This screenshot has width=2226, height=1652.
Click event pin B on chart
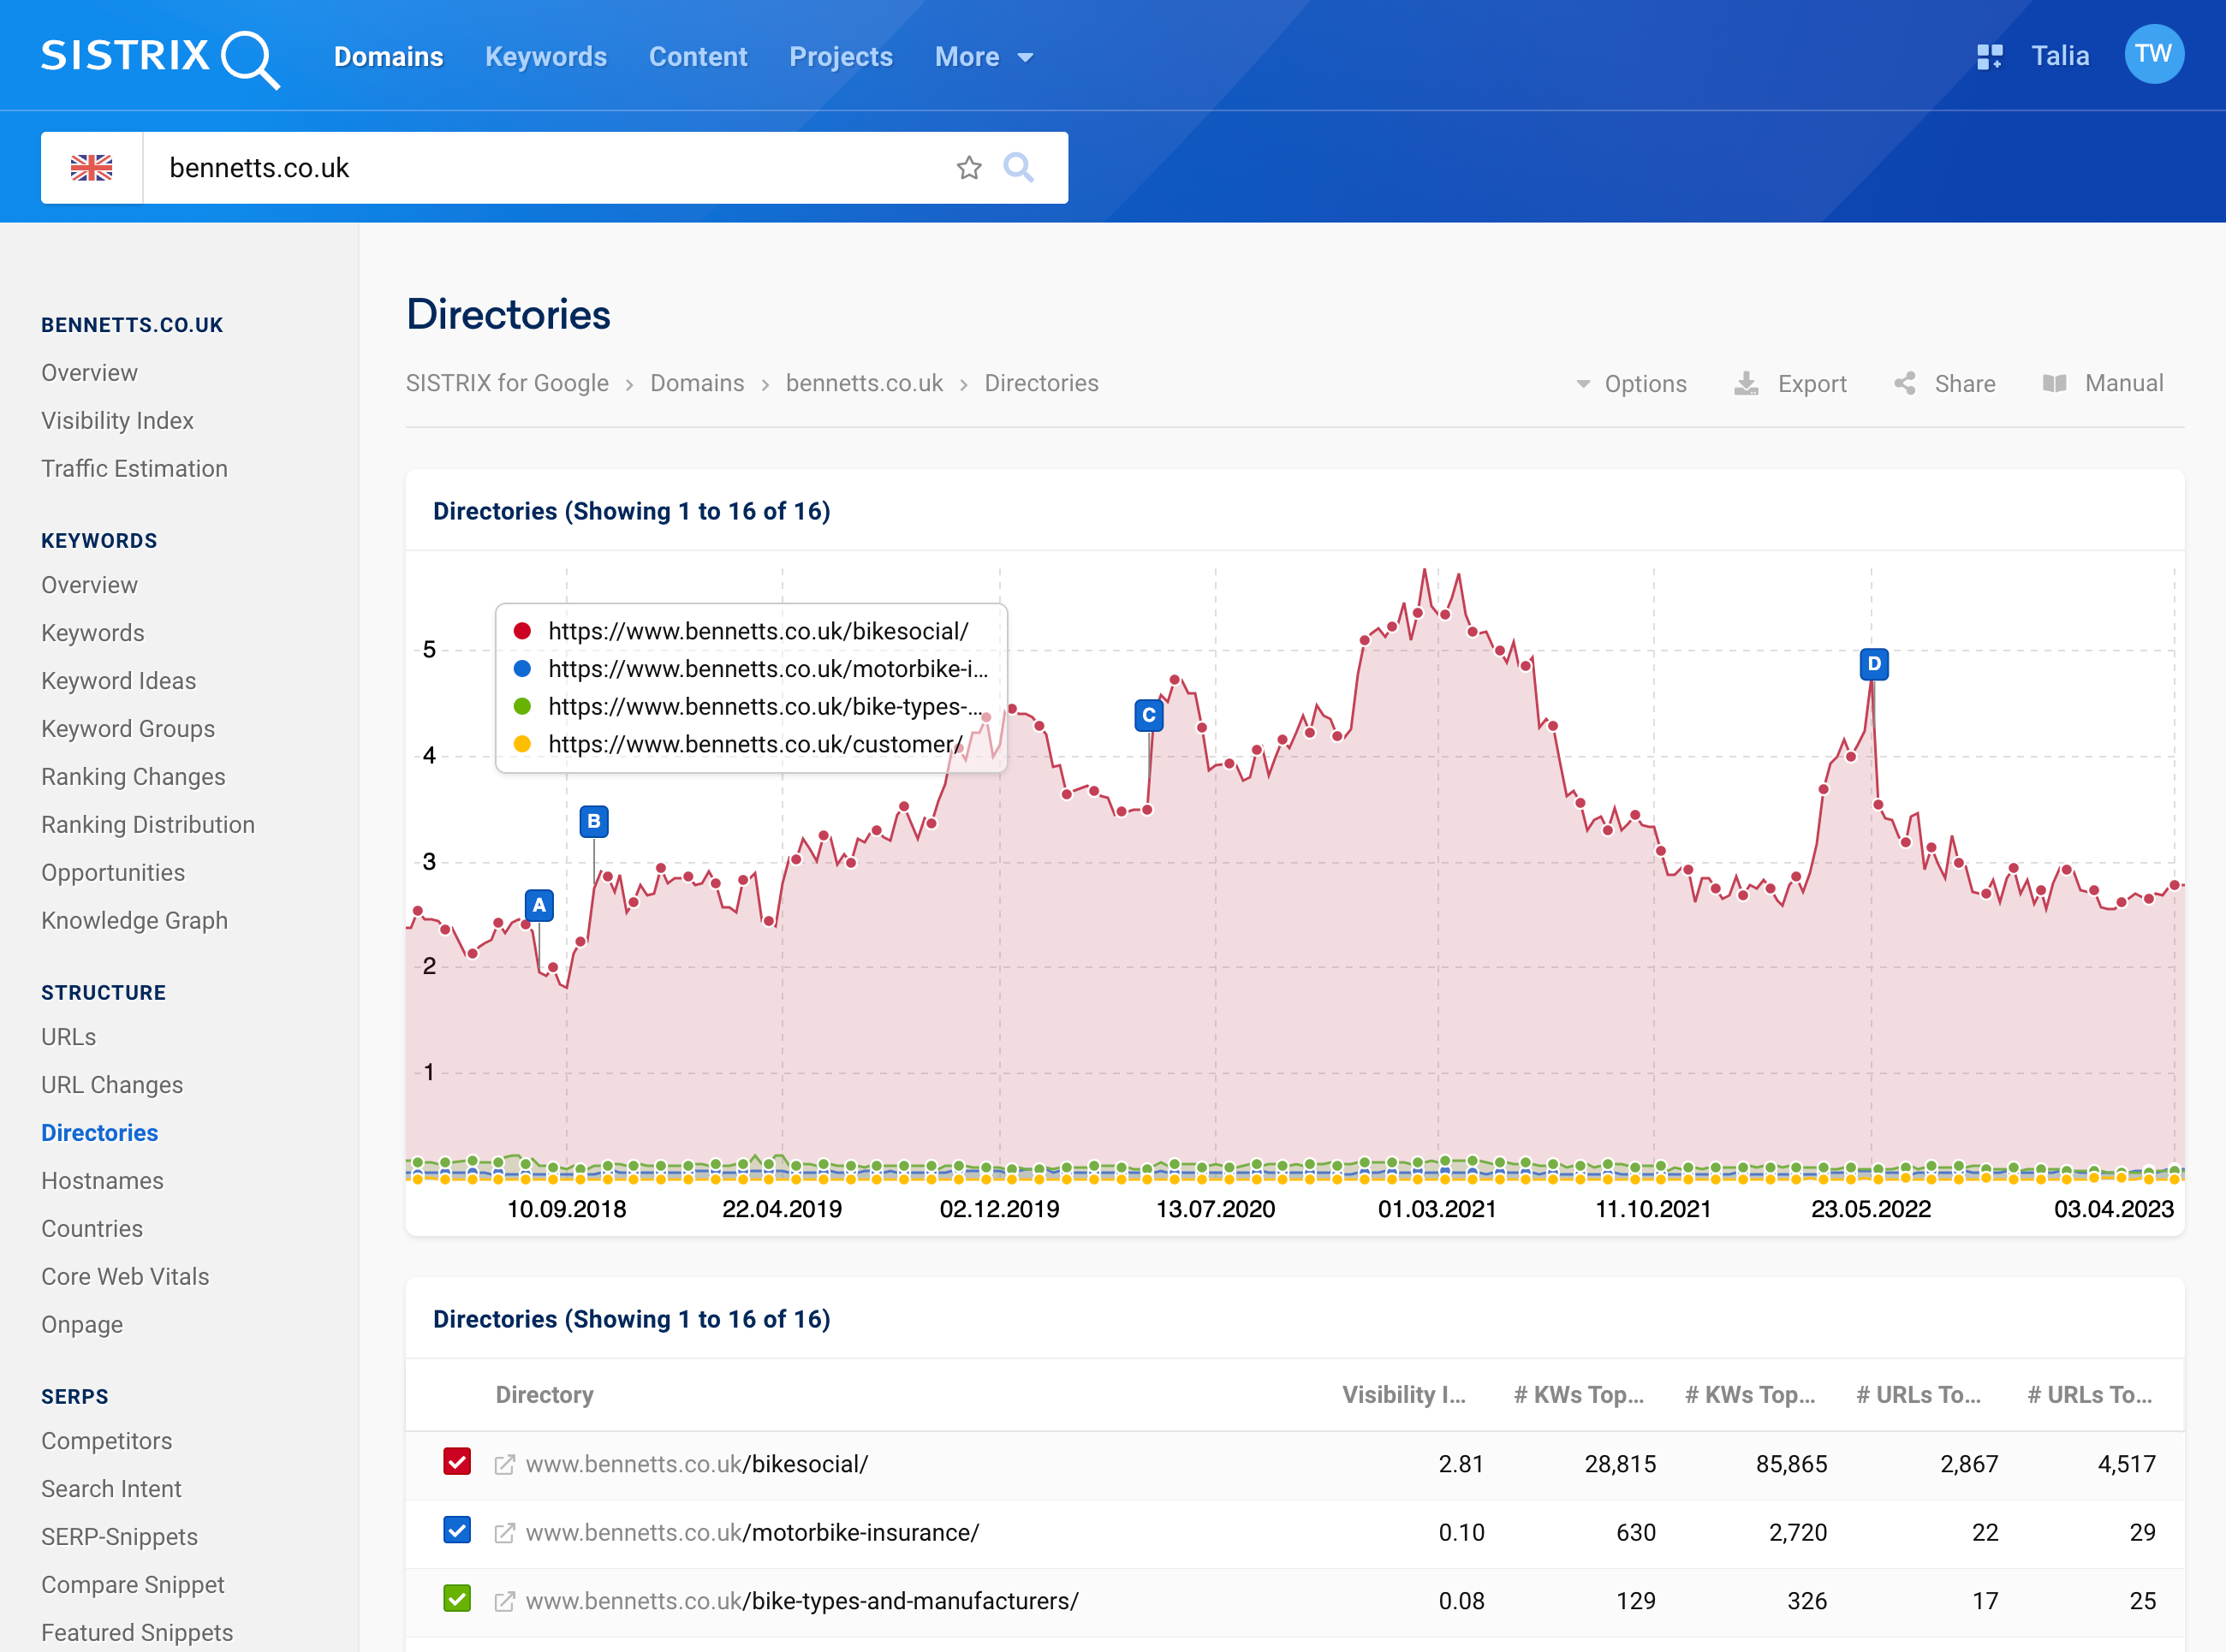point(594,822)
